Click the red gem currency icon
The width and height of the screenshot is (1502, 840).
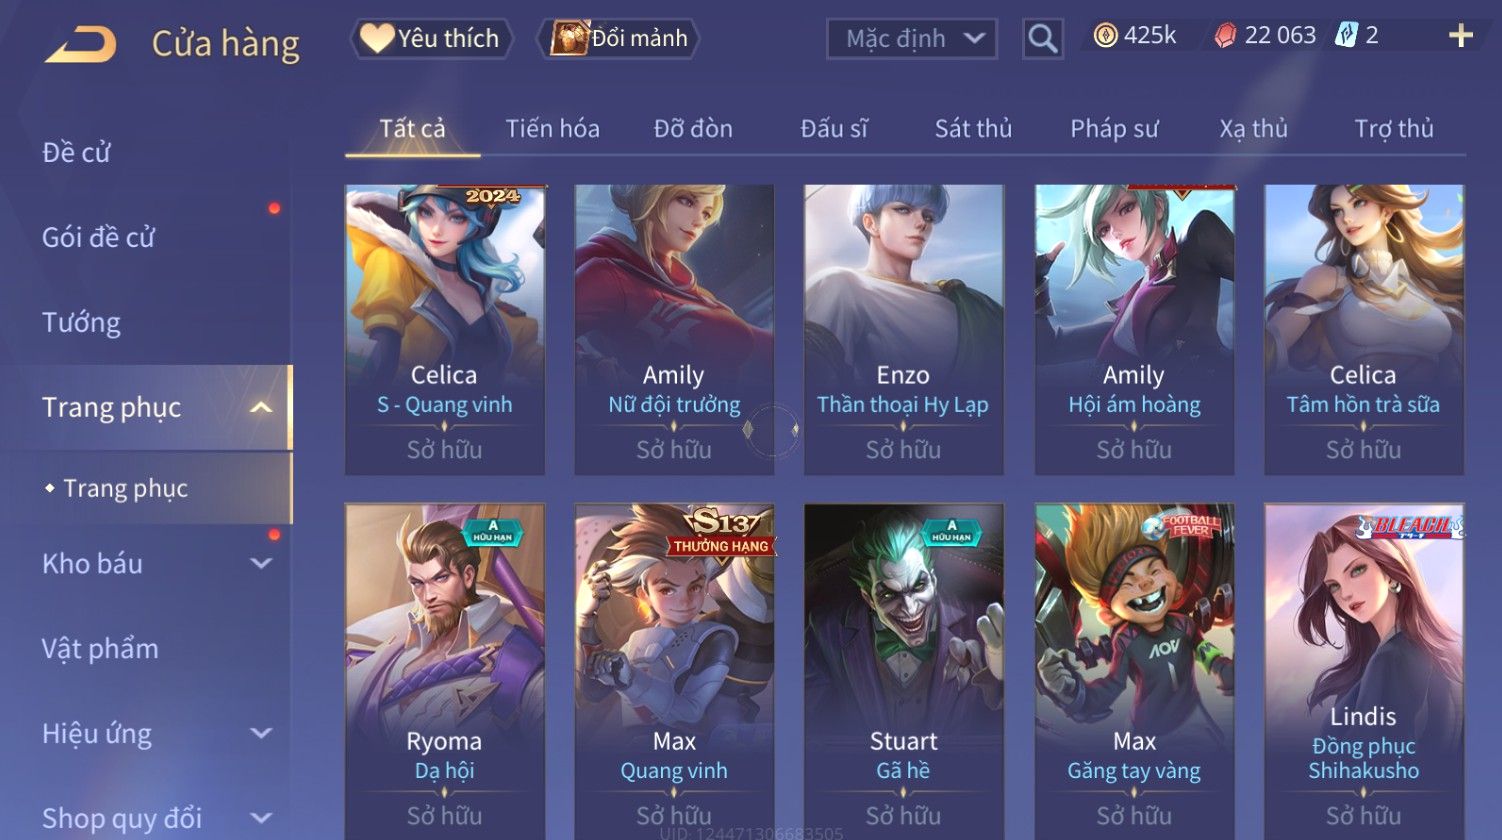pos(1225,37)
